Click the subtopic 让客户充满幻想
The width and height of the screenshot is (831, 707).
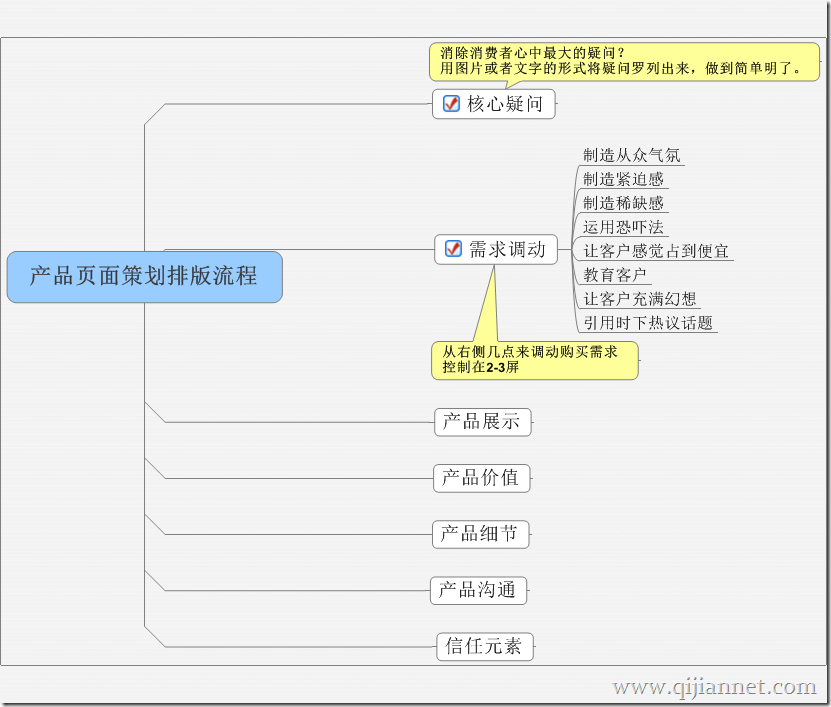640,299
